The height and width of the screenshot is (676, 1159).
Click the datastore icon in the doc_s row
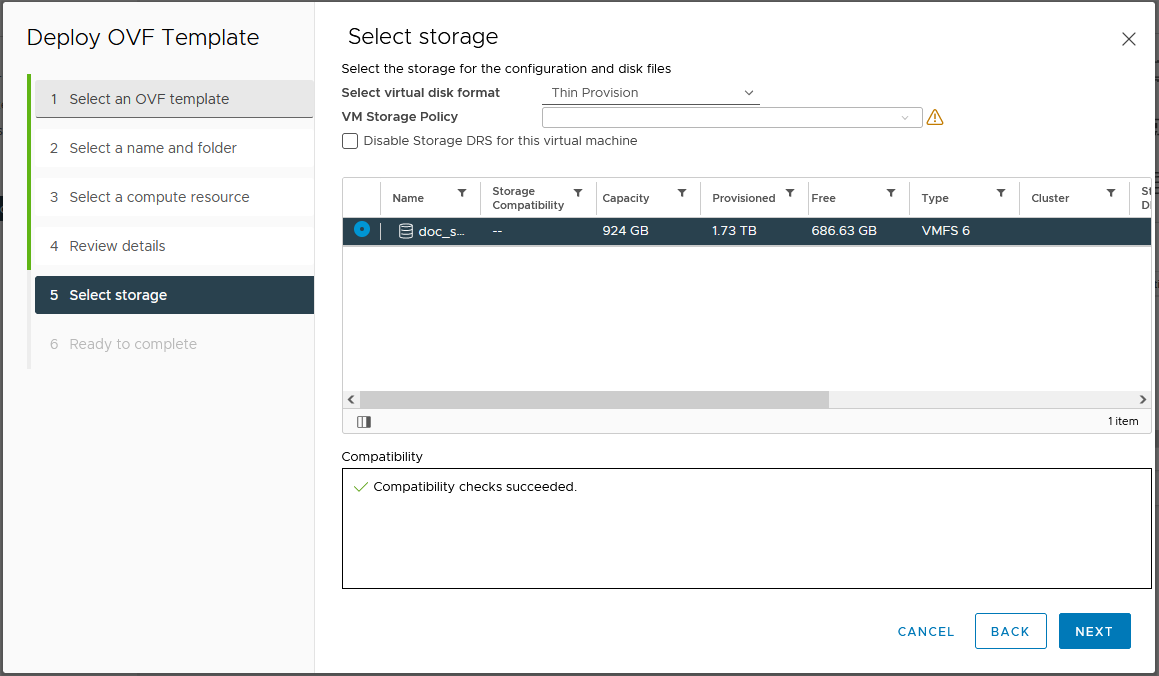[405, 231]
